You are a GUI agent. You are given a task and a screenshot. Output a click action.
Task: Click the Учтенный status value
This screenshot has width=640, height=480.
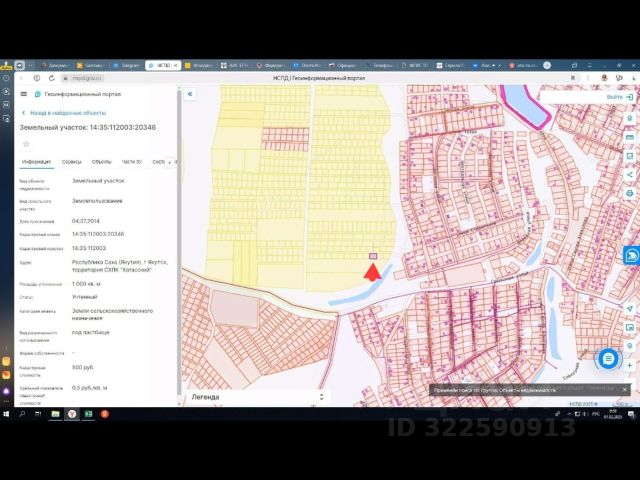click(84, 297)
